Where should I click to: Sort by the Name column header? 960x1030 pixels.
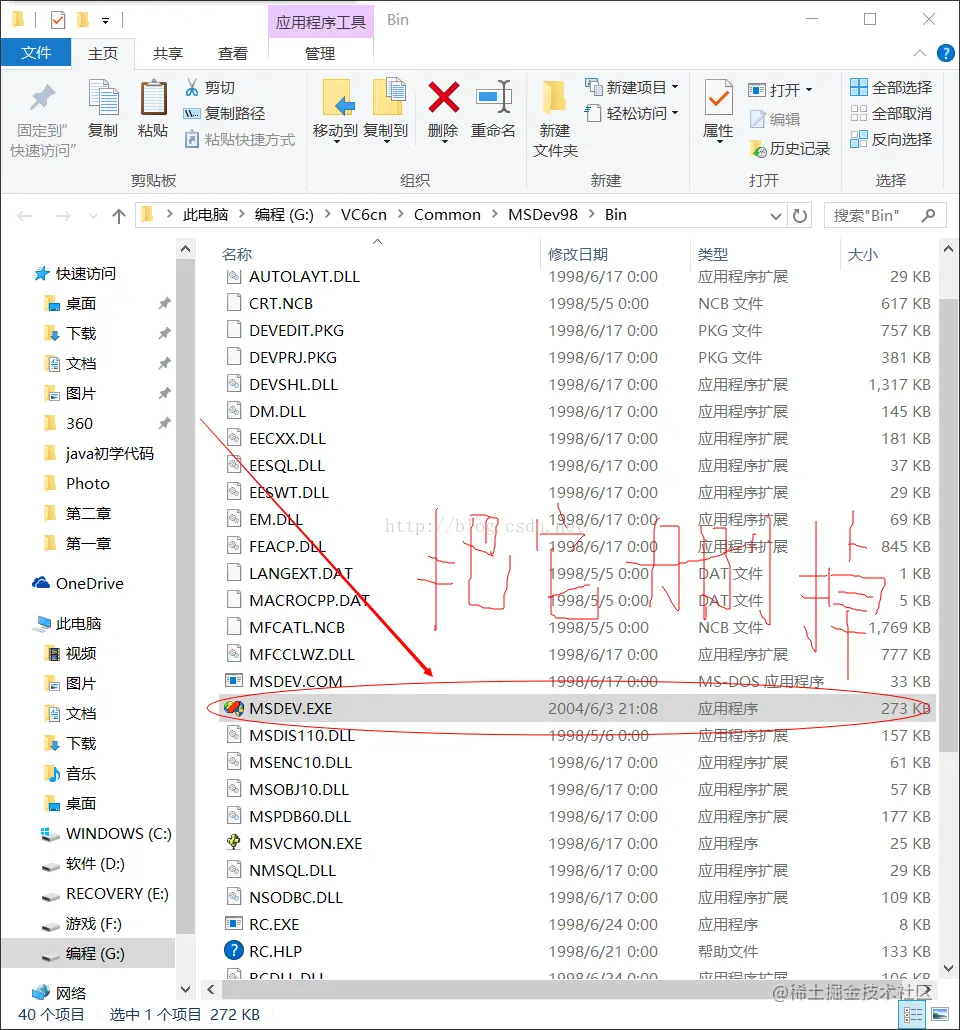237,254
